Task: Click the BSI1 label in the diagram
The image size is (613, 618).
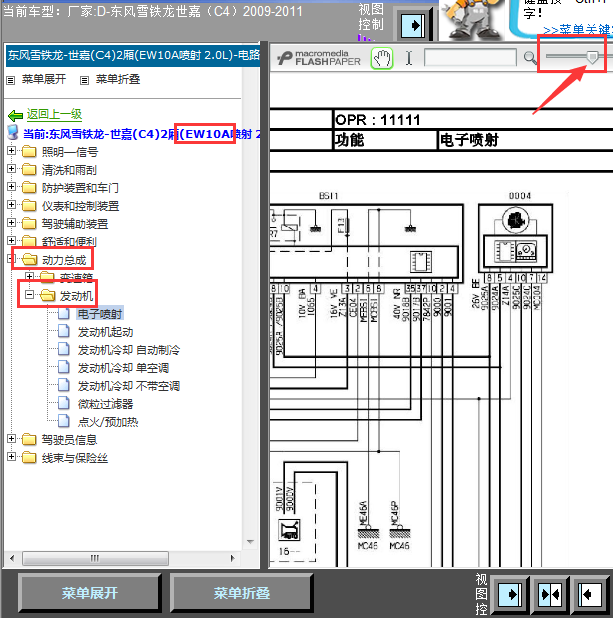Action: pos(328,196)
